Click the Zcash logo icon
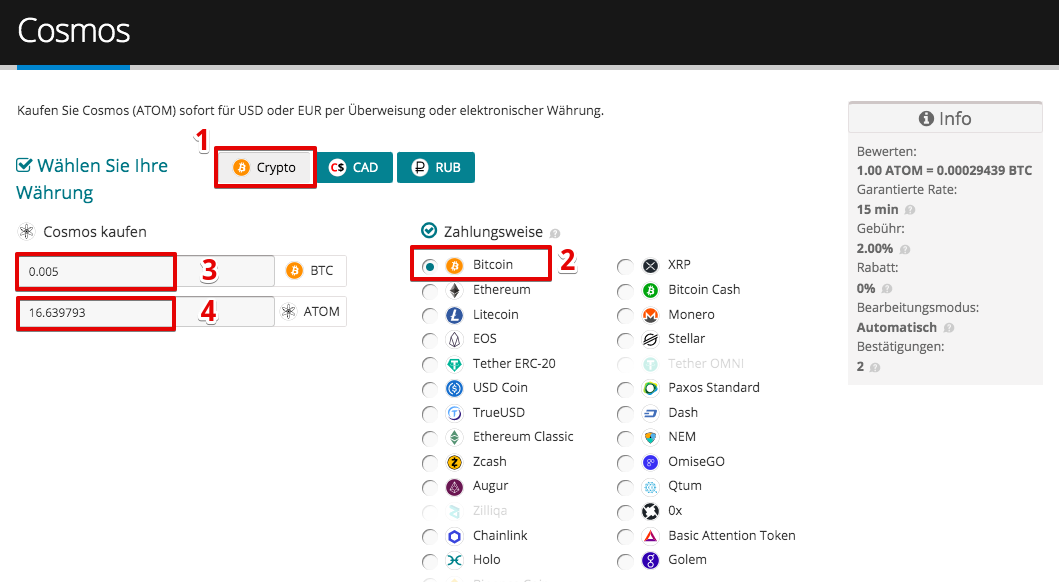The height and width of the screenshot is (582, 1059). pos(455,462)
